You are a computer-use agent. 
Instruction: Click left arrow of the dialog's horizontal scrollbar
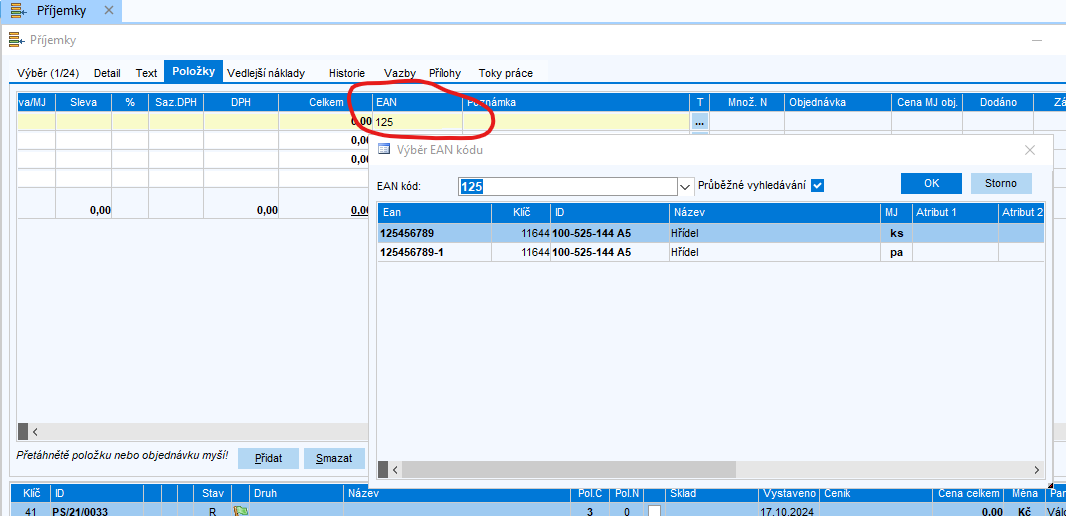point(394,470)
